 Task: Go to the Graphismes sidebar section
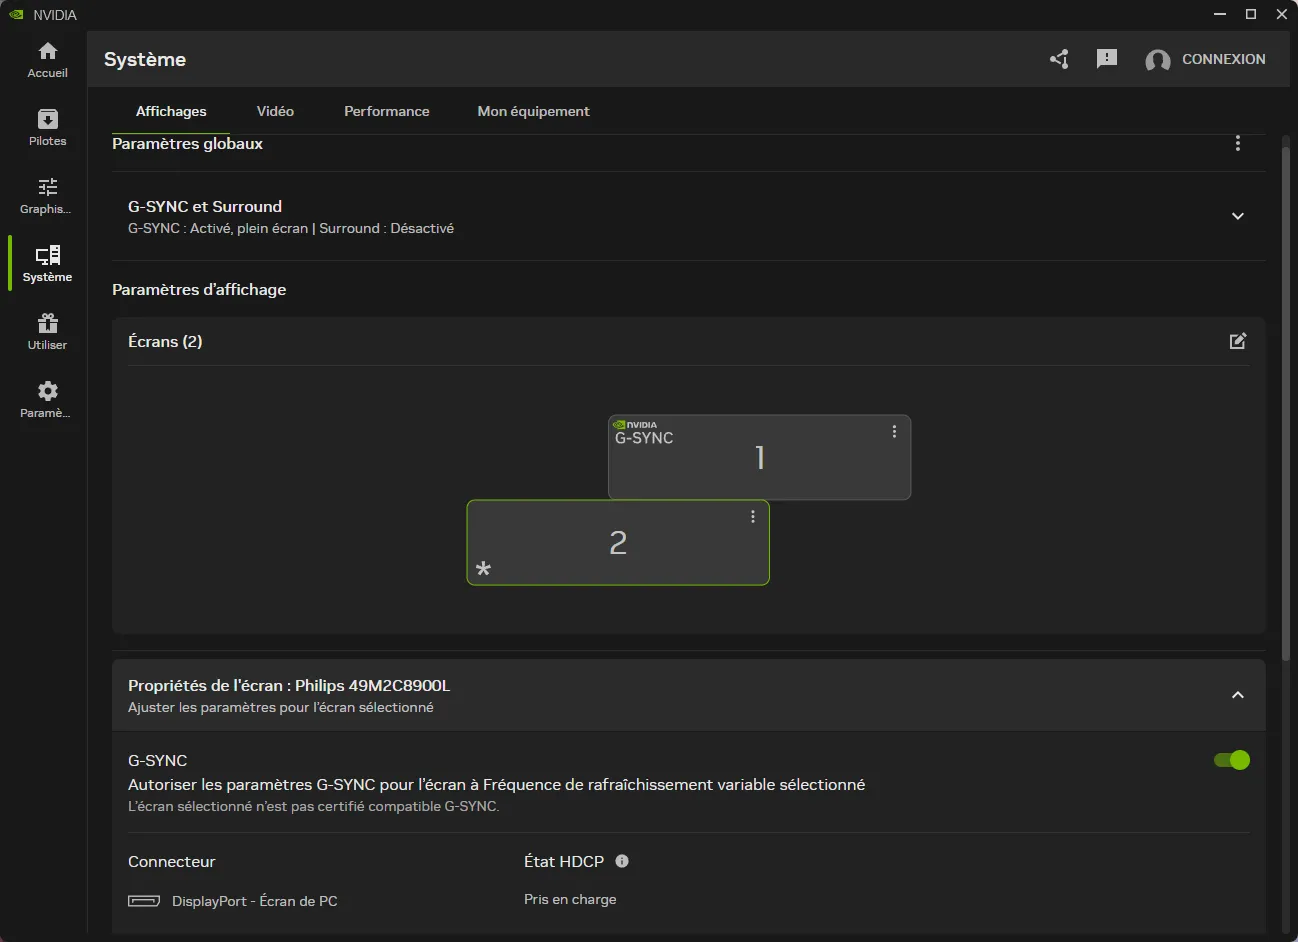point(47,195)
